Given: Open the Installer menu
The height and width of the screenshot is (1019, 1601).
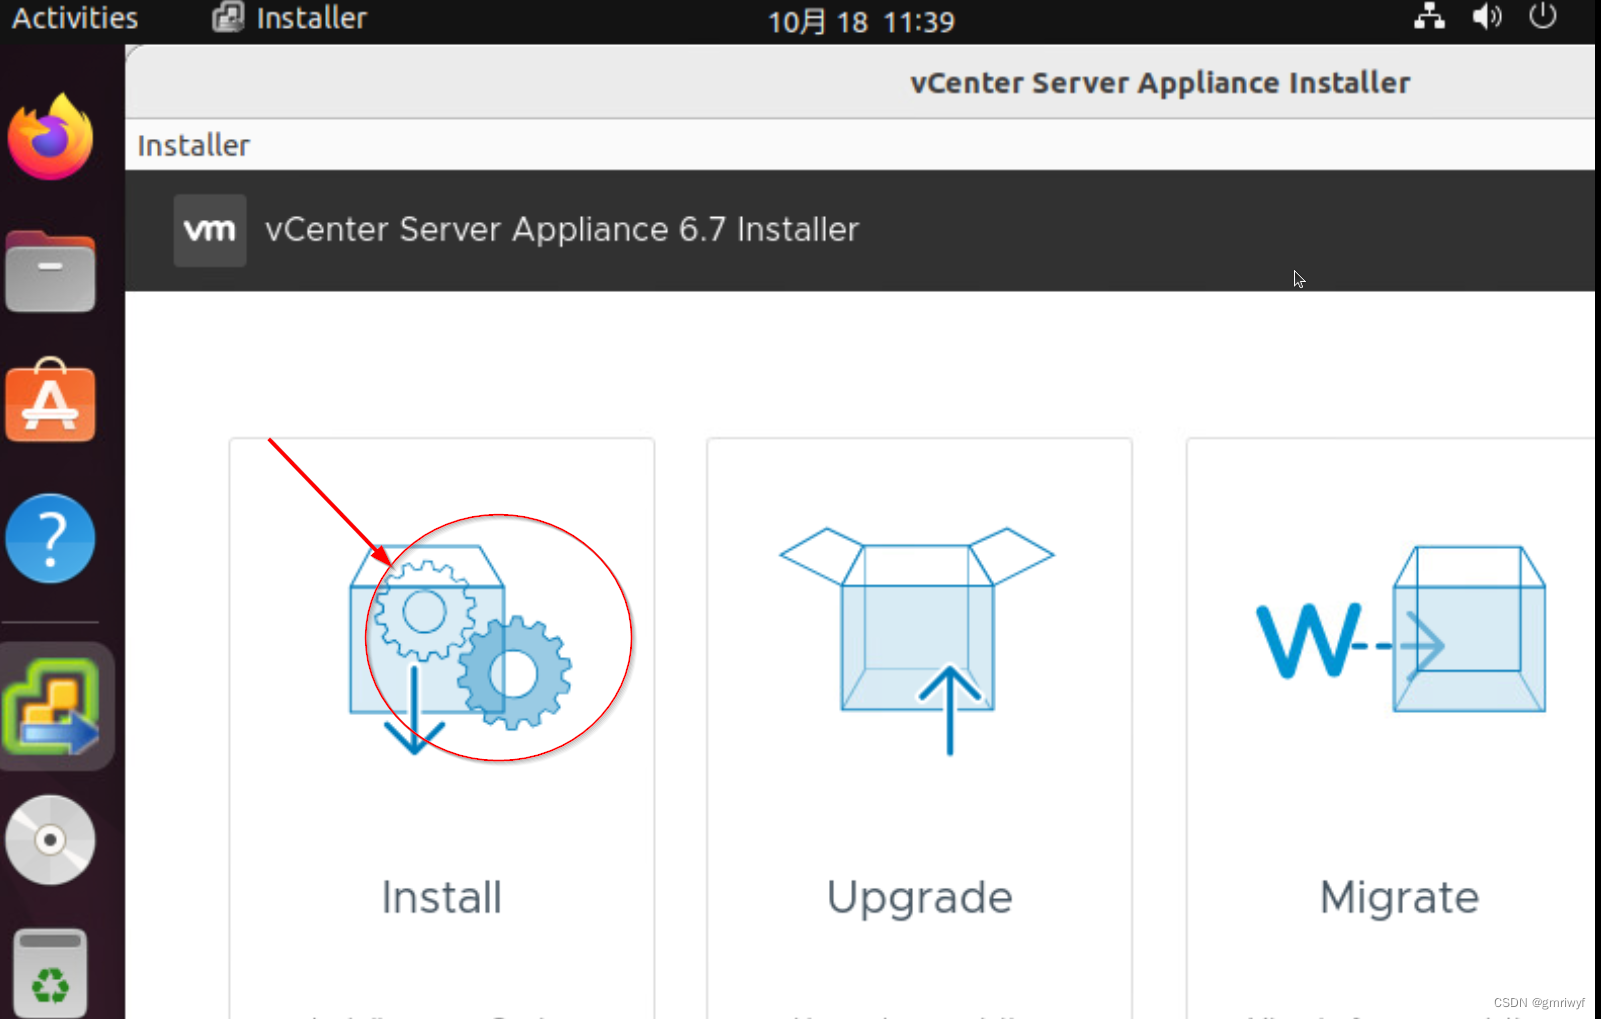Looking at the screenshot, I should pyautogui.click(x=192, y=145).
